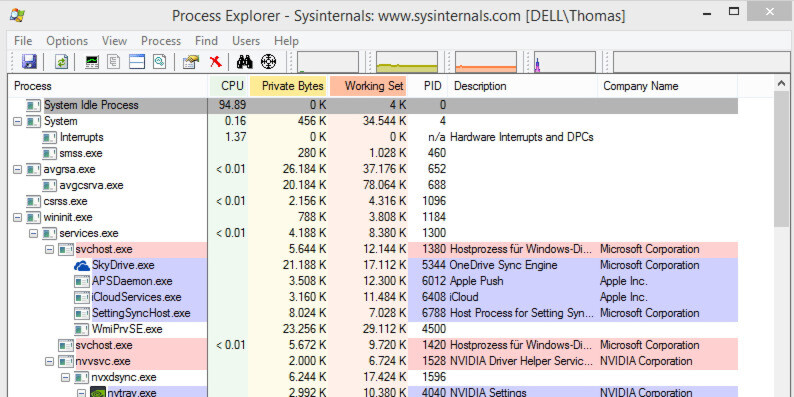
Task: Collapse the avgrsa.exe tree node
Action: 18,170
